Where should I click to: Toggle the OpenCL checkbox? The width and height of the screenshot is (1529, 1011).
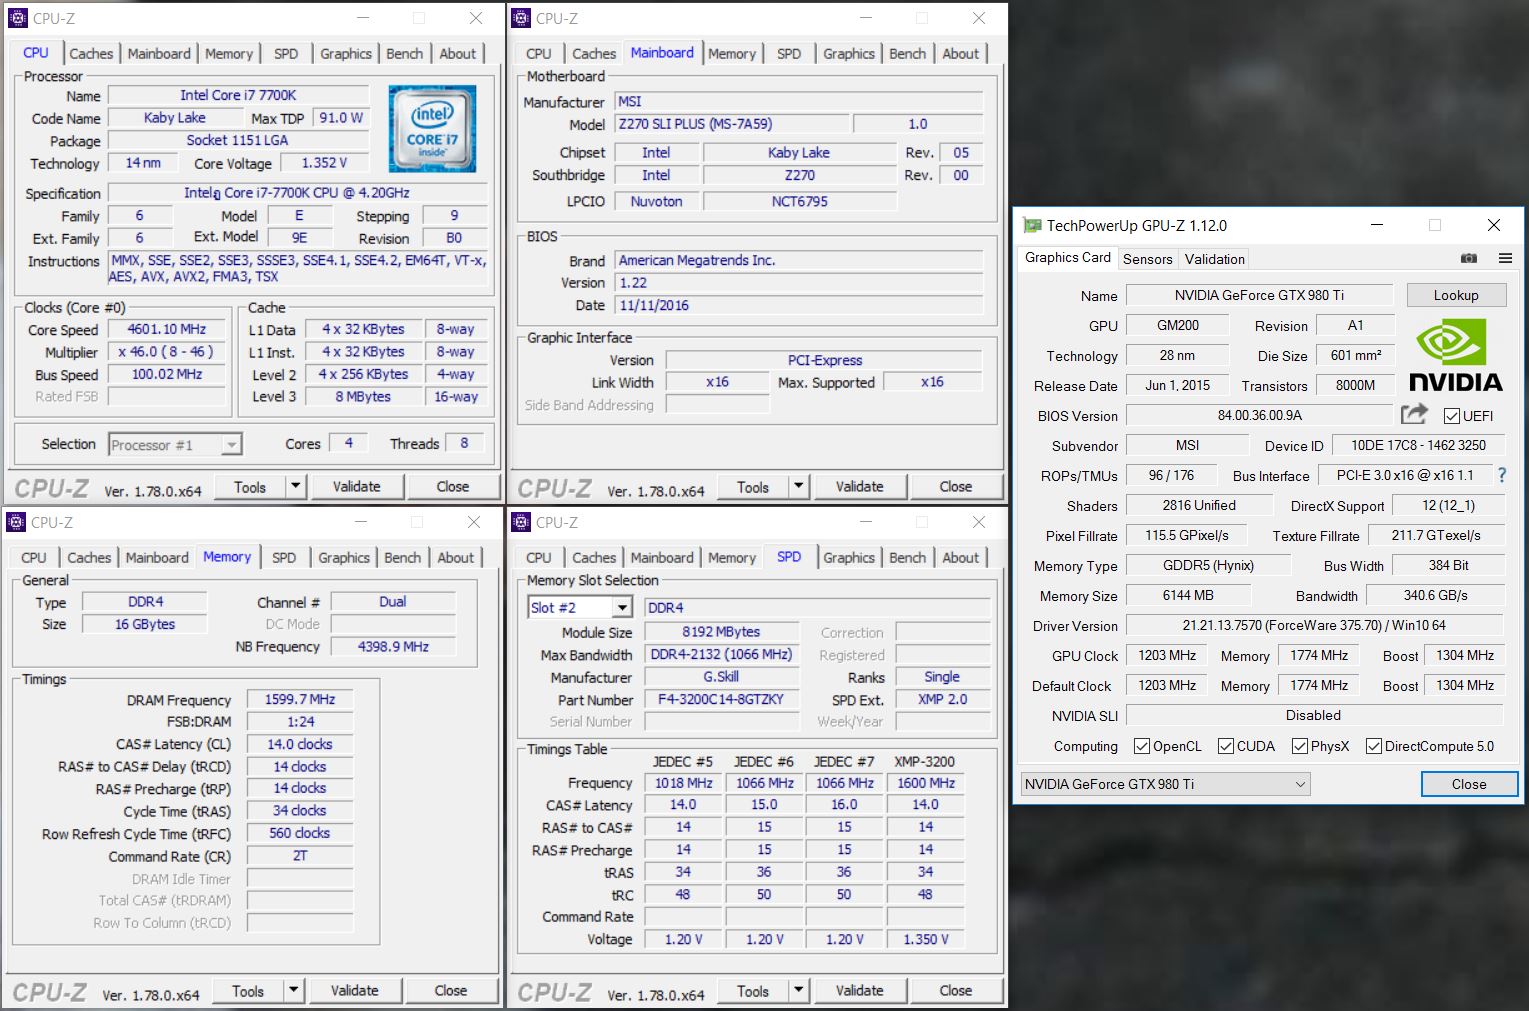[x=1142, y=746]
